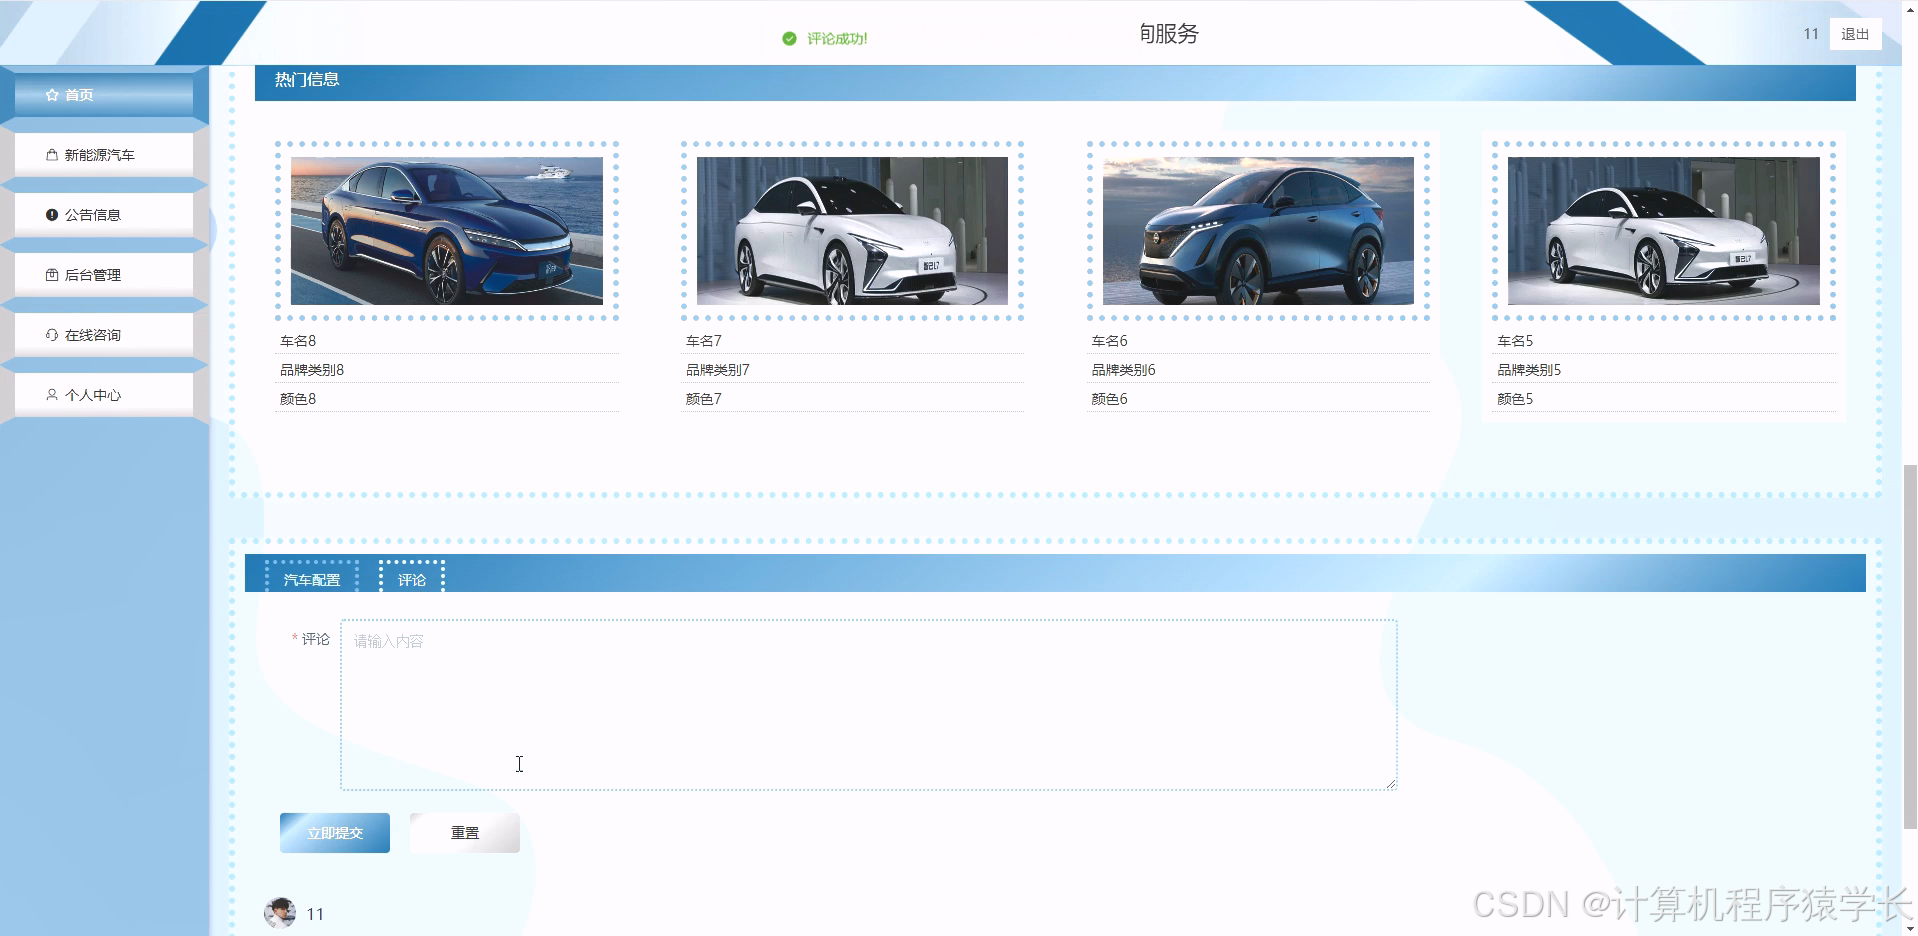1918x936 pixels.
Task: Open the 车名8 blue sedan image
Action: tap(447, 231)
